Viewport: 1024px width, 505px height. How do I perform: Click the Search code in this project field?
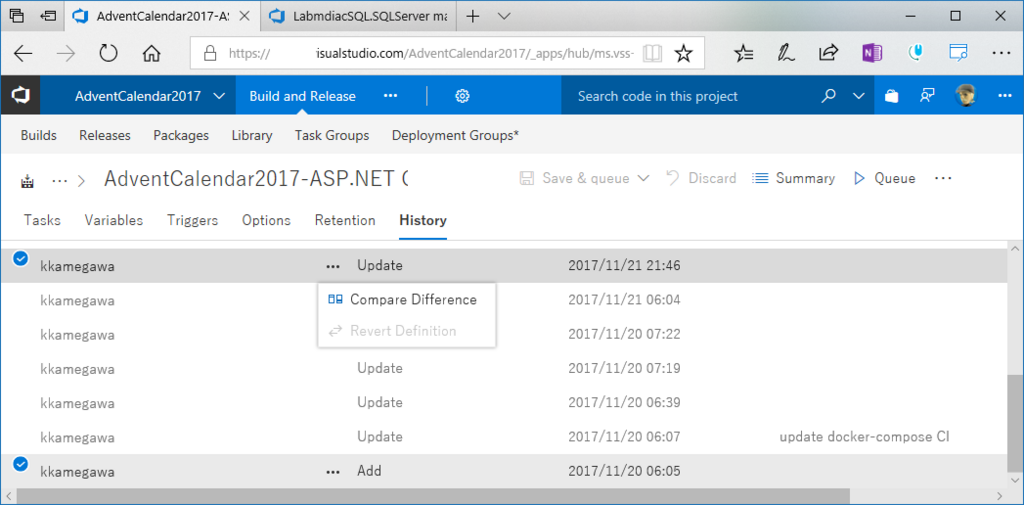690,96
